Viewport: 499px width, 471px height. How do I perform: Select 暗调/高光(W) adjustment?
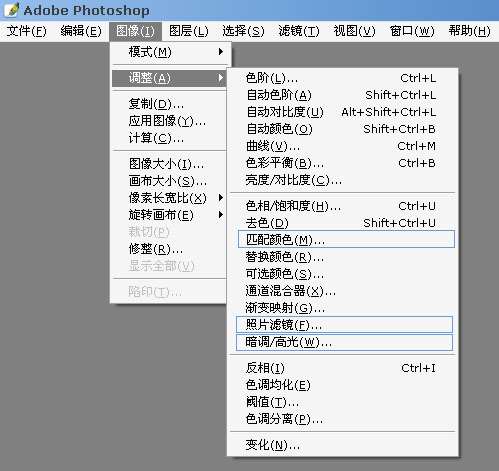pos(344,342)
